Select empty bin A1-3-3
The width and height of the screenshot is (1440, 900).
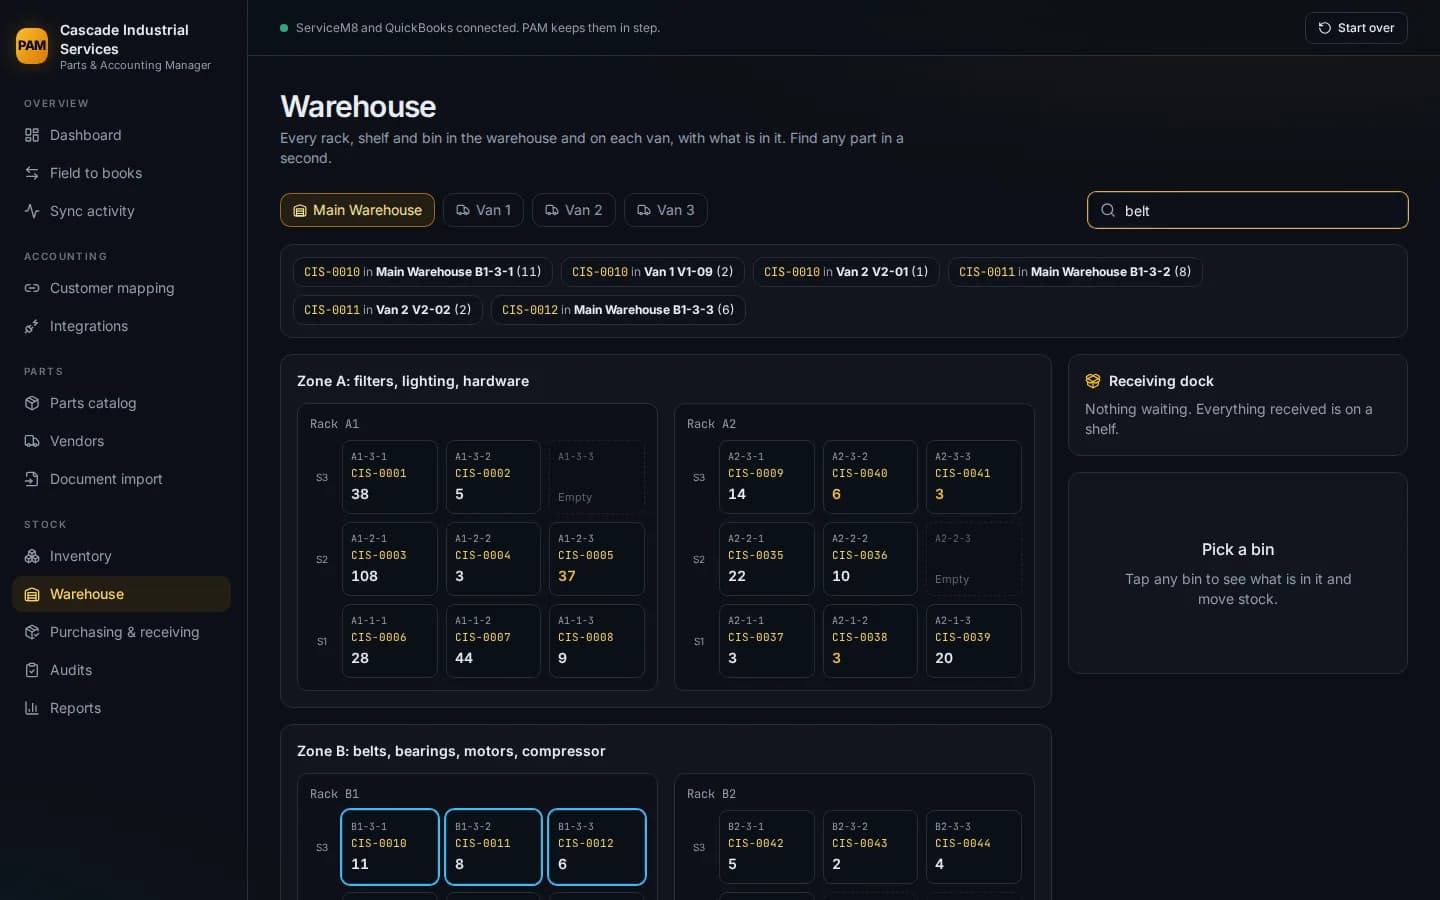(597, 477)
